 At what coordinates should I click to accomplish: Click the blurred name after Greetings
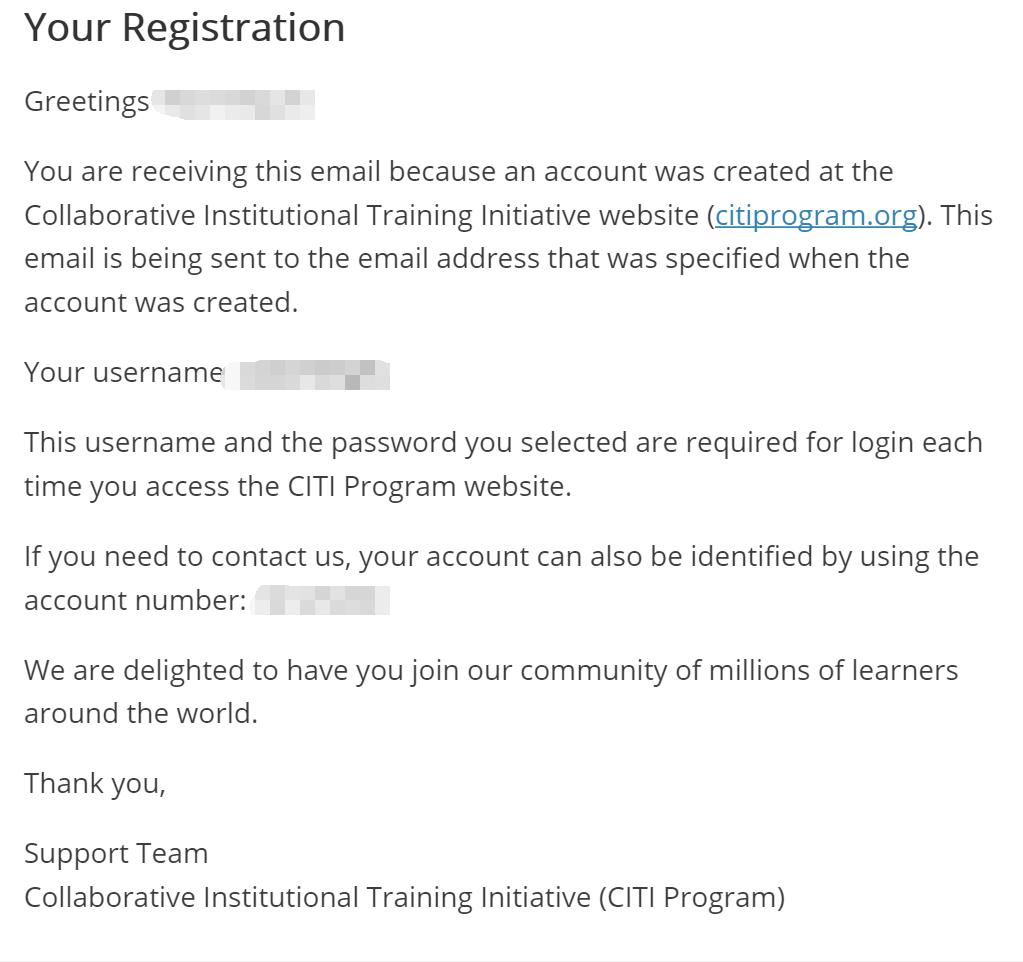[x=234, y=104]
